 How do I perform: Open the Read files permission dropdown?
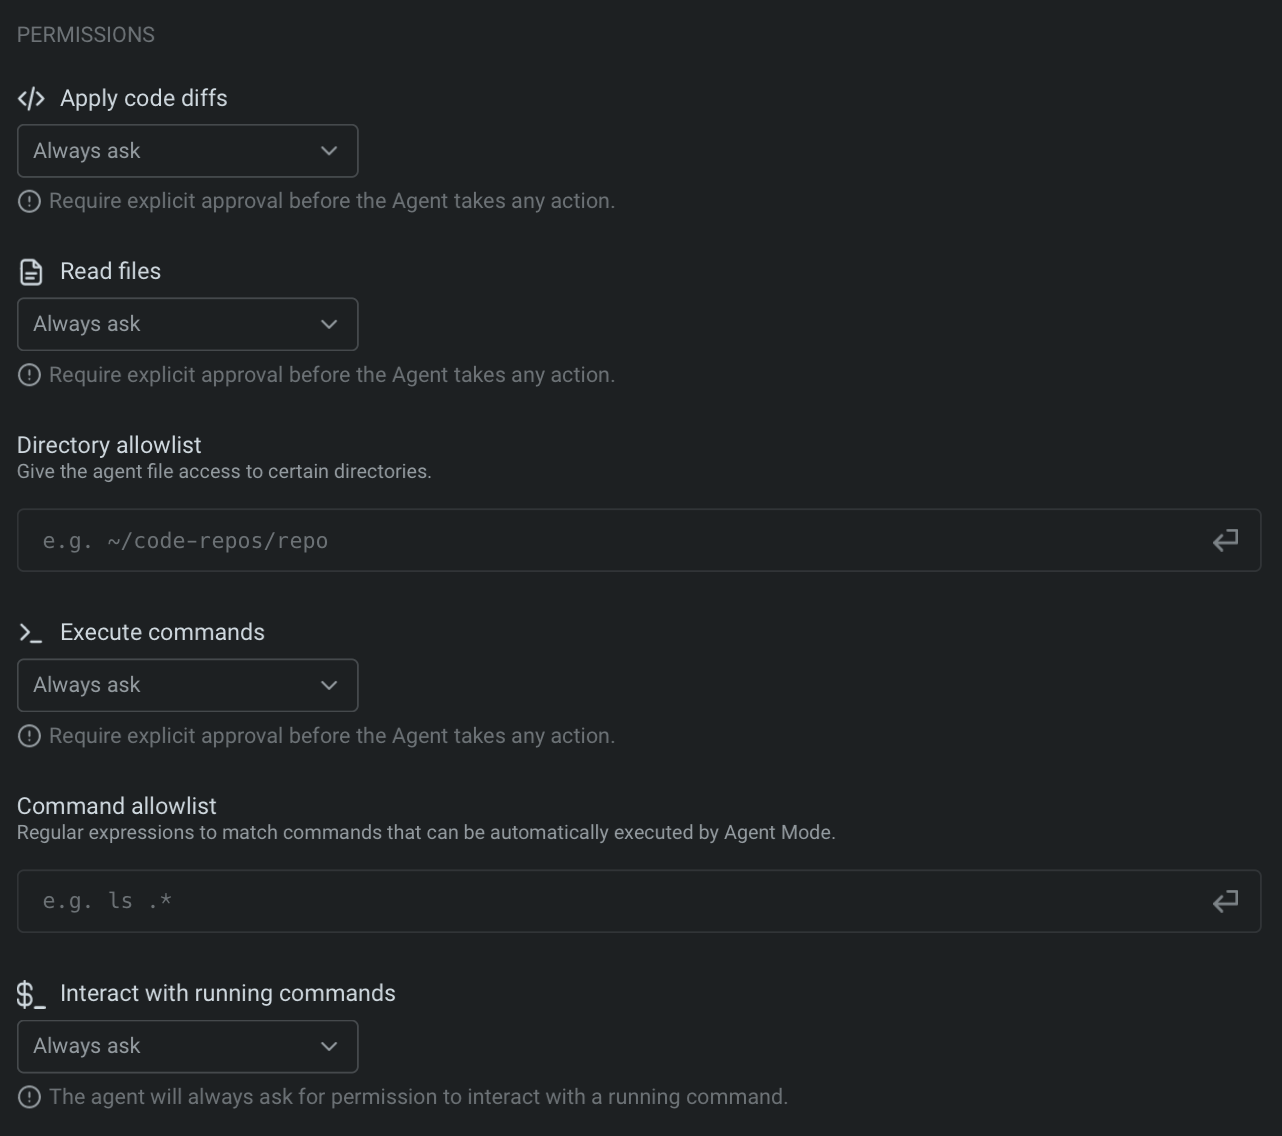pyautogui.click(x=187, y=324)
